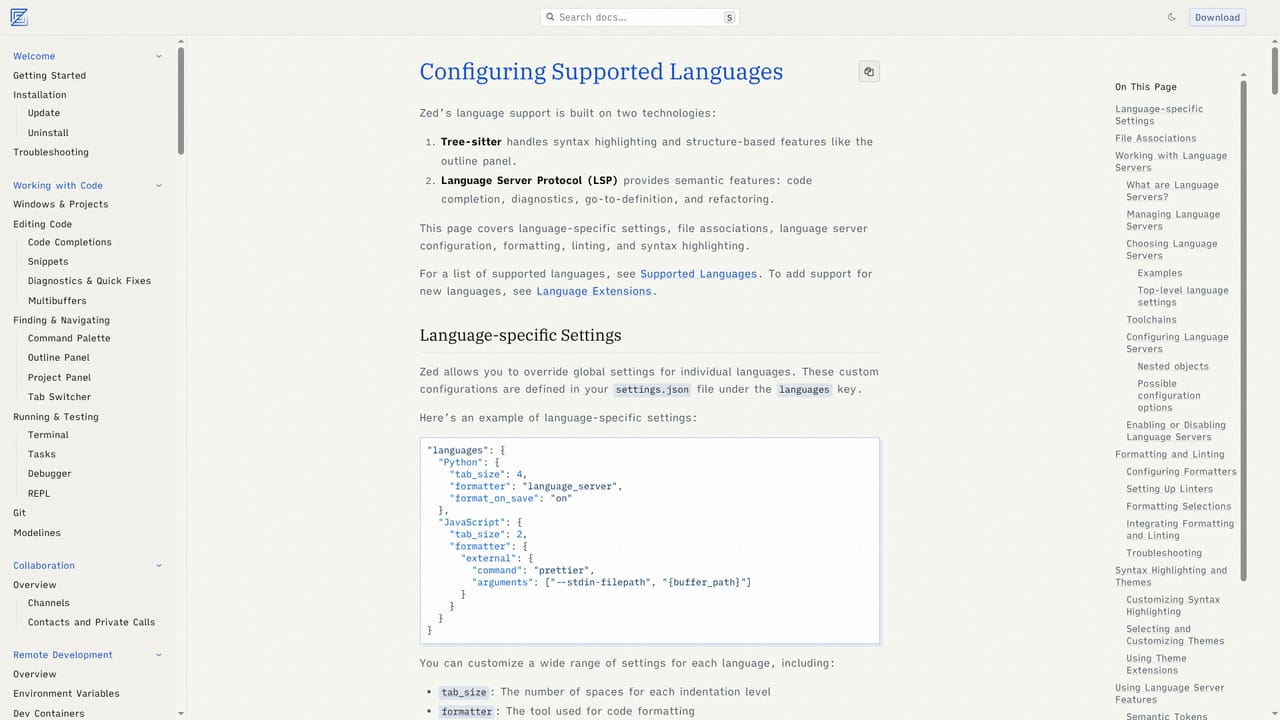Open the Git docs page
The height and width of the screenshot is (720, 1280).
20,513
